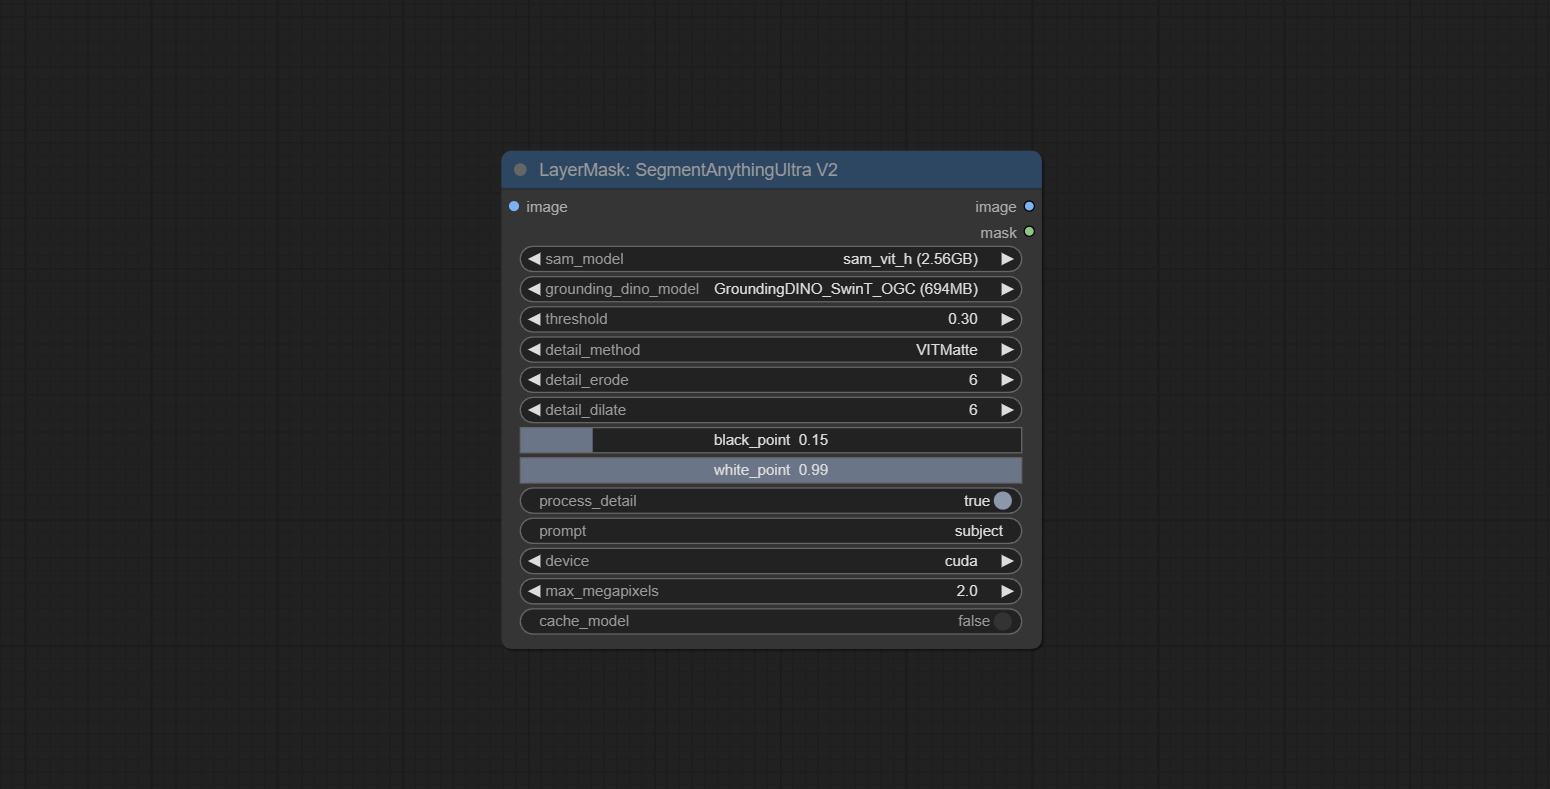Toggle process_detail switch off

(x=1002, y=501)
